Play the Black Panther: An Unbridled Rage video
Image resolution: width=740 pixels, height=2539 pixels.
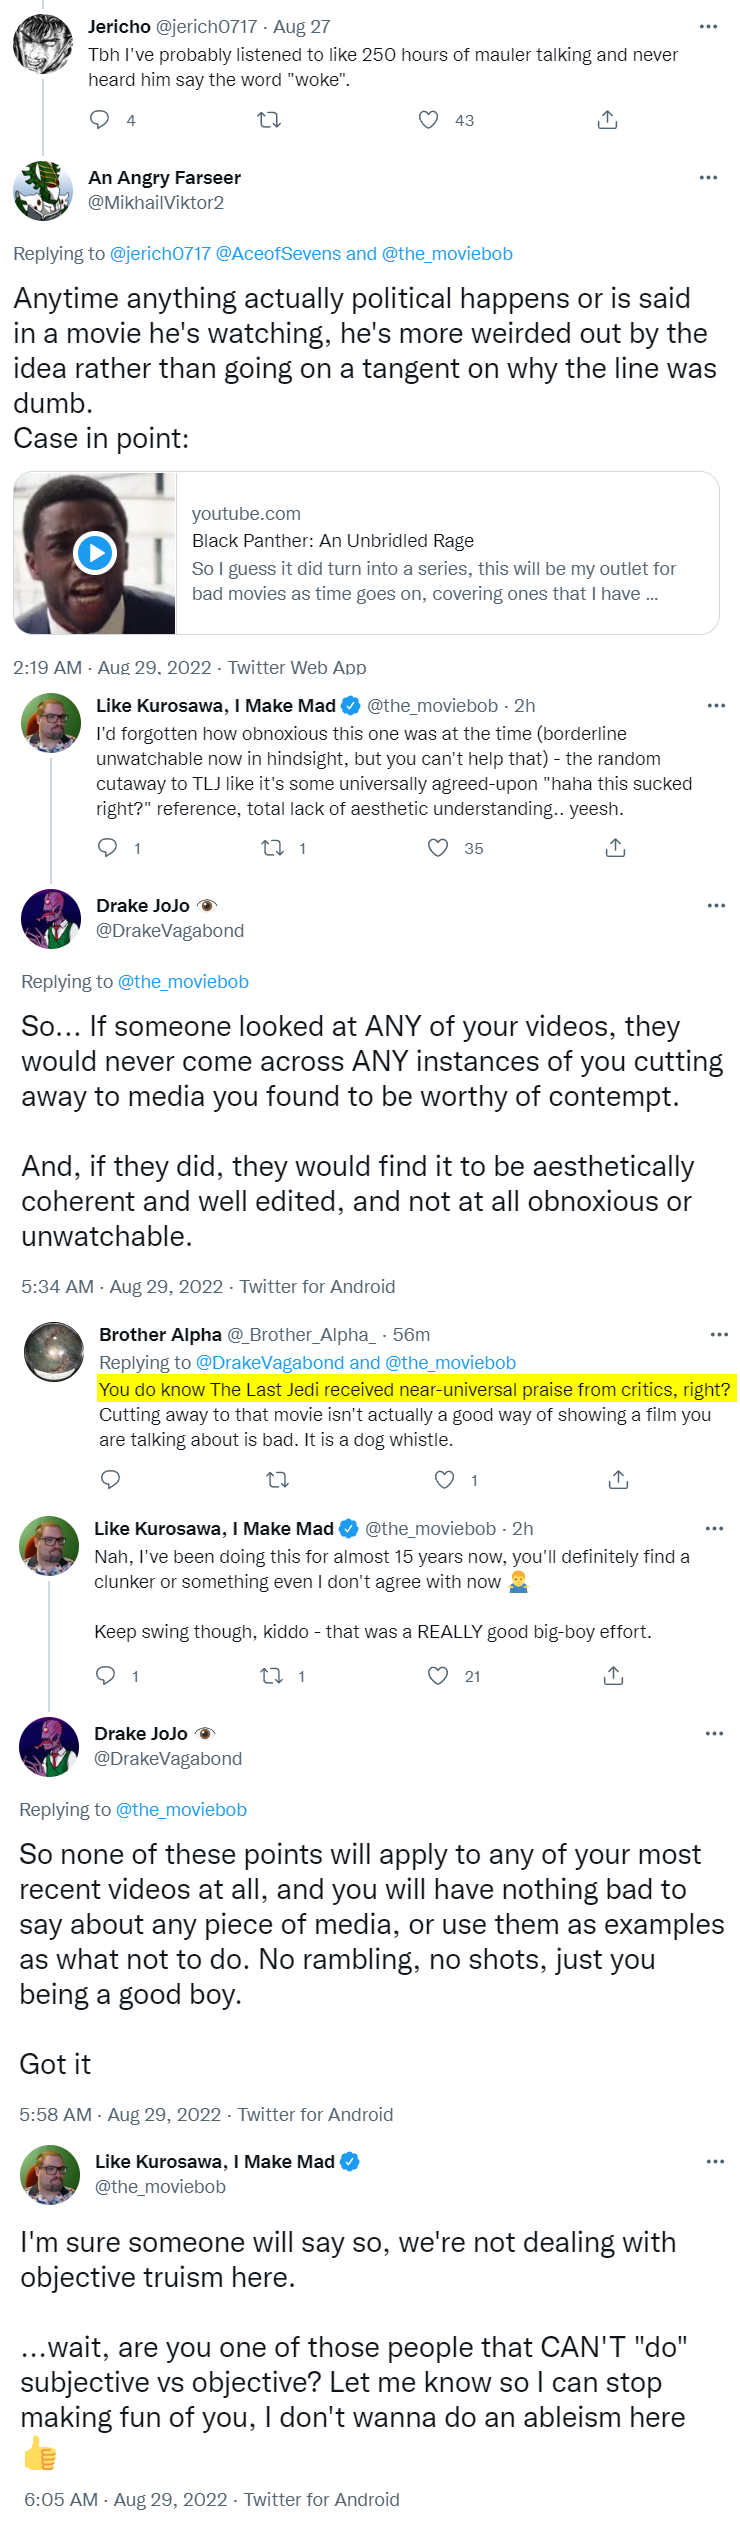pos(96,553)
